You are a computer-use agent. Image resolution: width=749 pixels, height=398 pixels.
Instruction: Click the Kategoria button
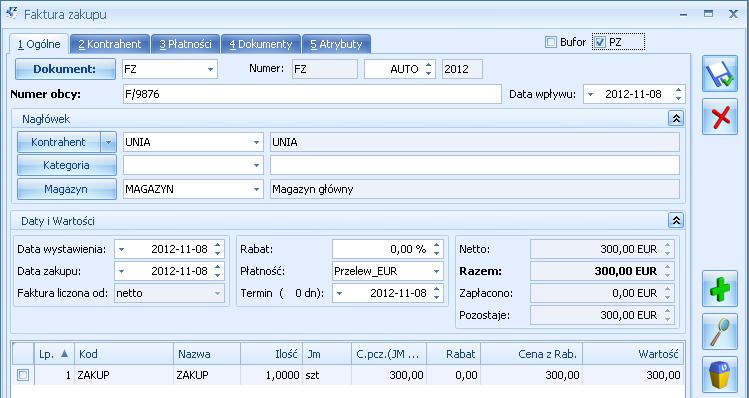(66, 165)
